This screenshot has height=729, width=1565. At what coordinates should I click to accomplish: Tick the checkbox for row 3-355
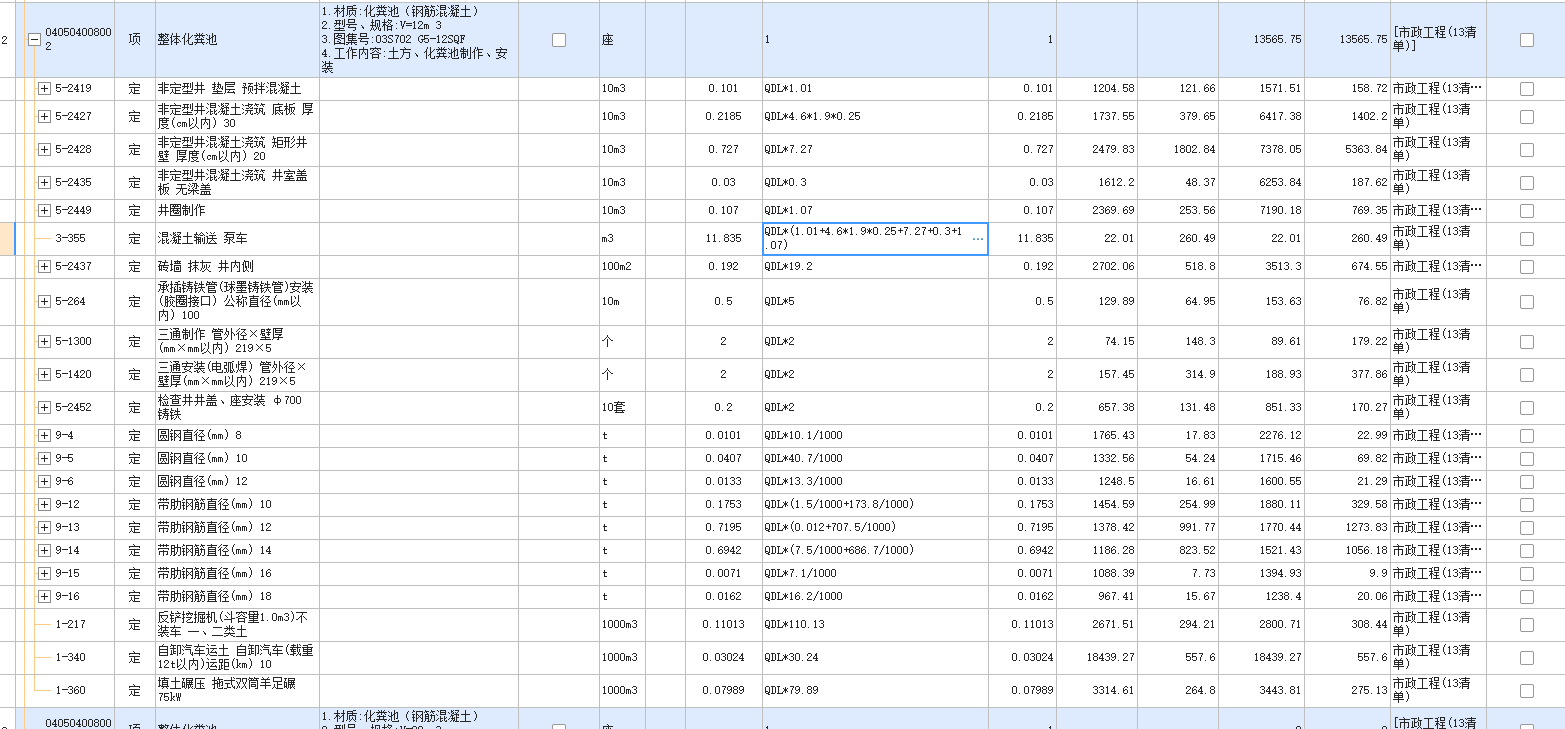[1526, 239]
